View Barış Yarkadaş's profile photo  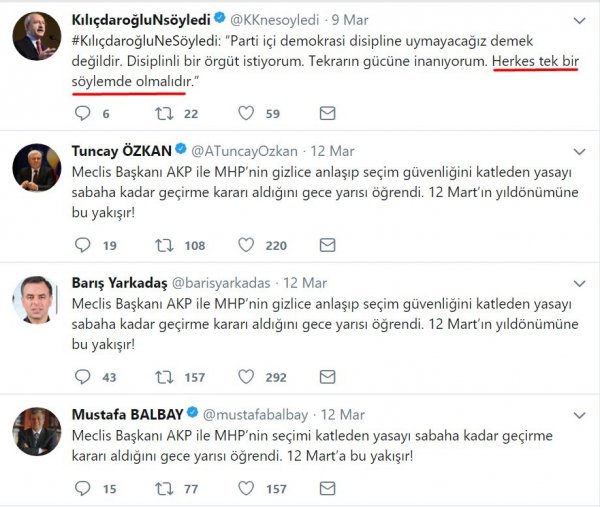(36, 299)
